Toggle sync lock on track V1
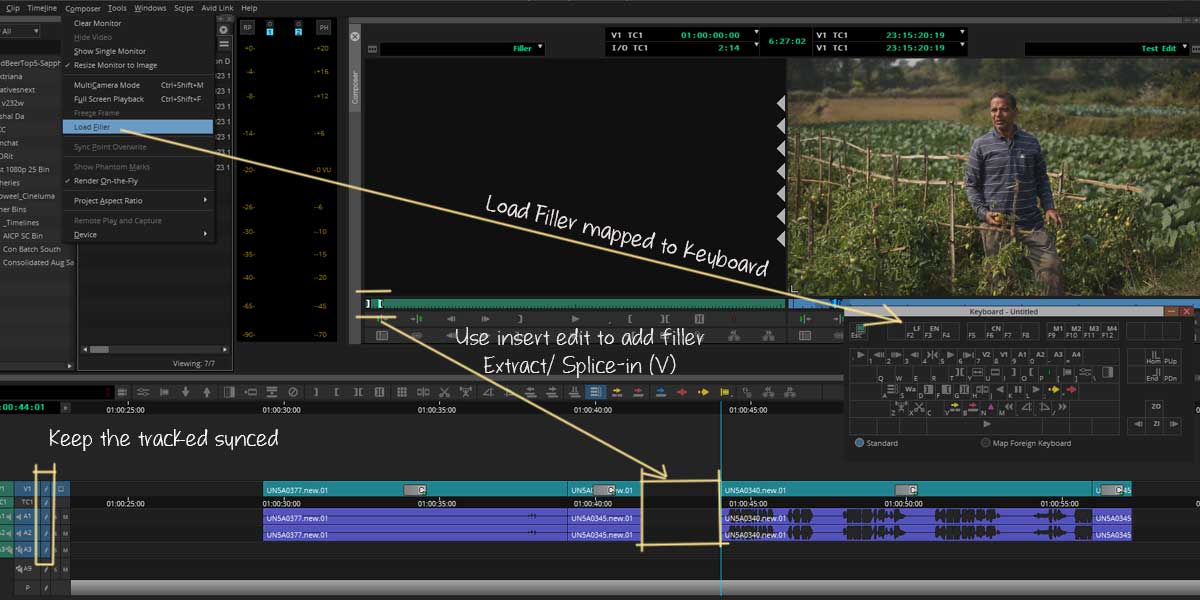Image resolution: width=1200 pixels, height=600 pixels. [45, 489]
